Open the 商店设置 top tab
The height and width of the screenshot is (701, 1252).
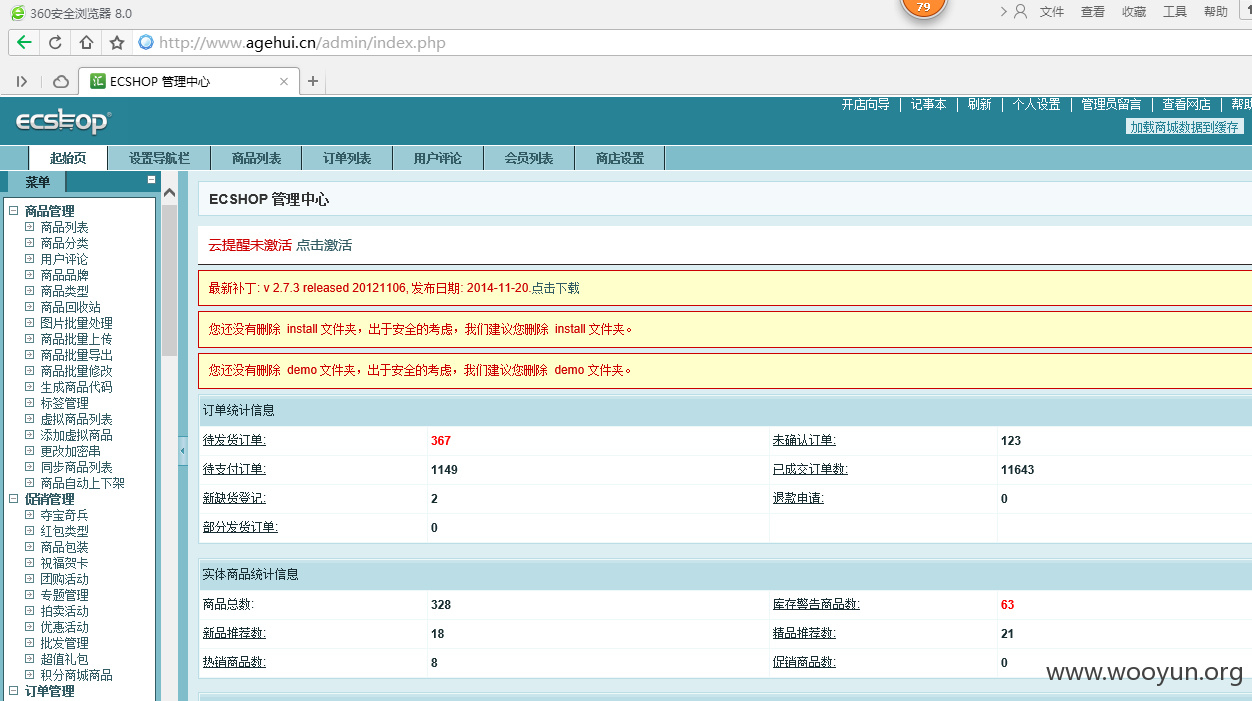coord(620,158)
